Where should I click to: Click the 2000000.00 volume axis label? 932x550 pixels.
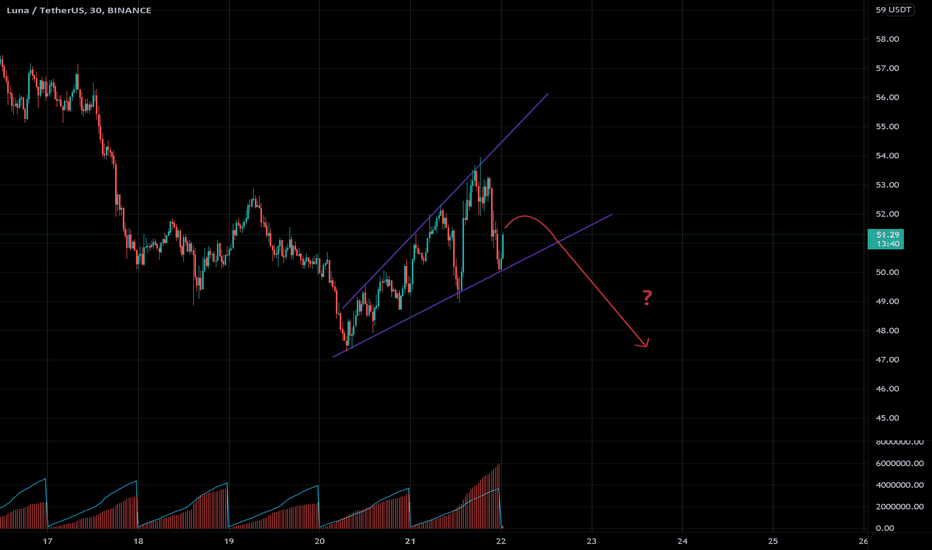900,507
